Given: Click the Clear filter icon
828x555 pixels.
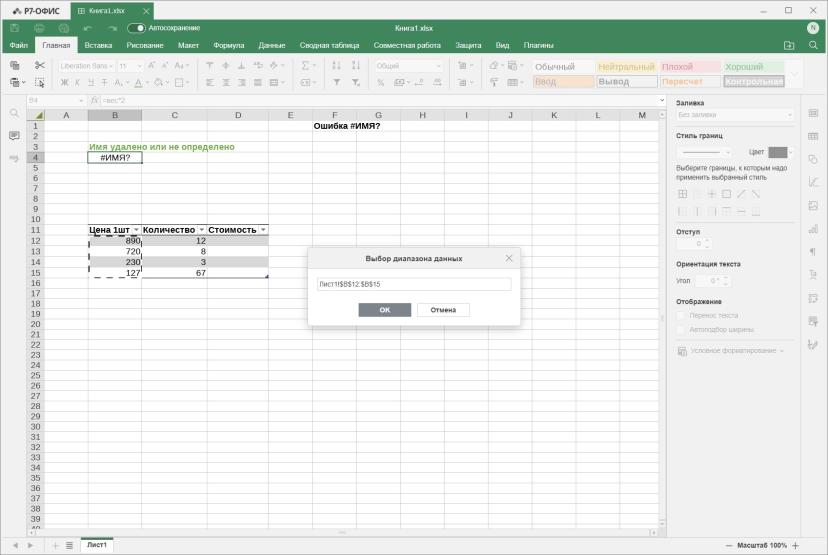Looking at the screenshot, I should coord(356,82).
